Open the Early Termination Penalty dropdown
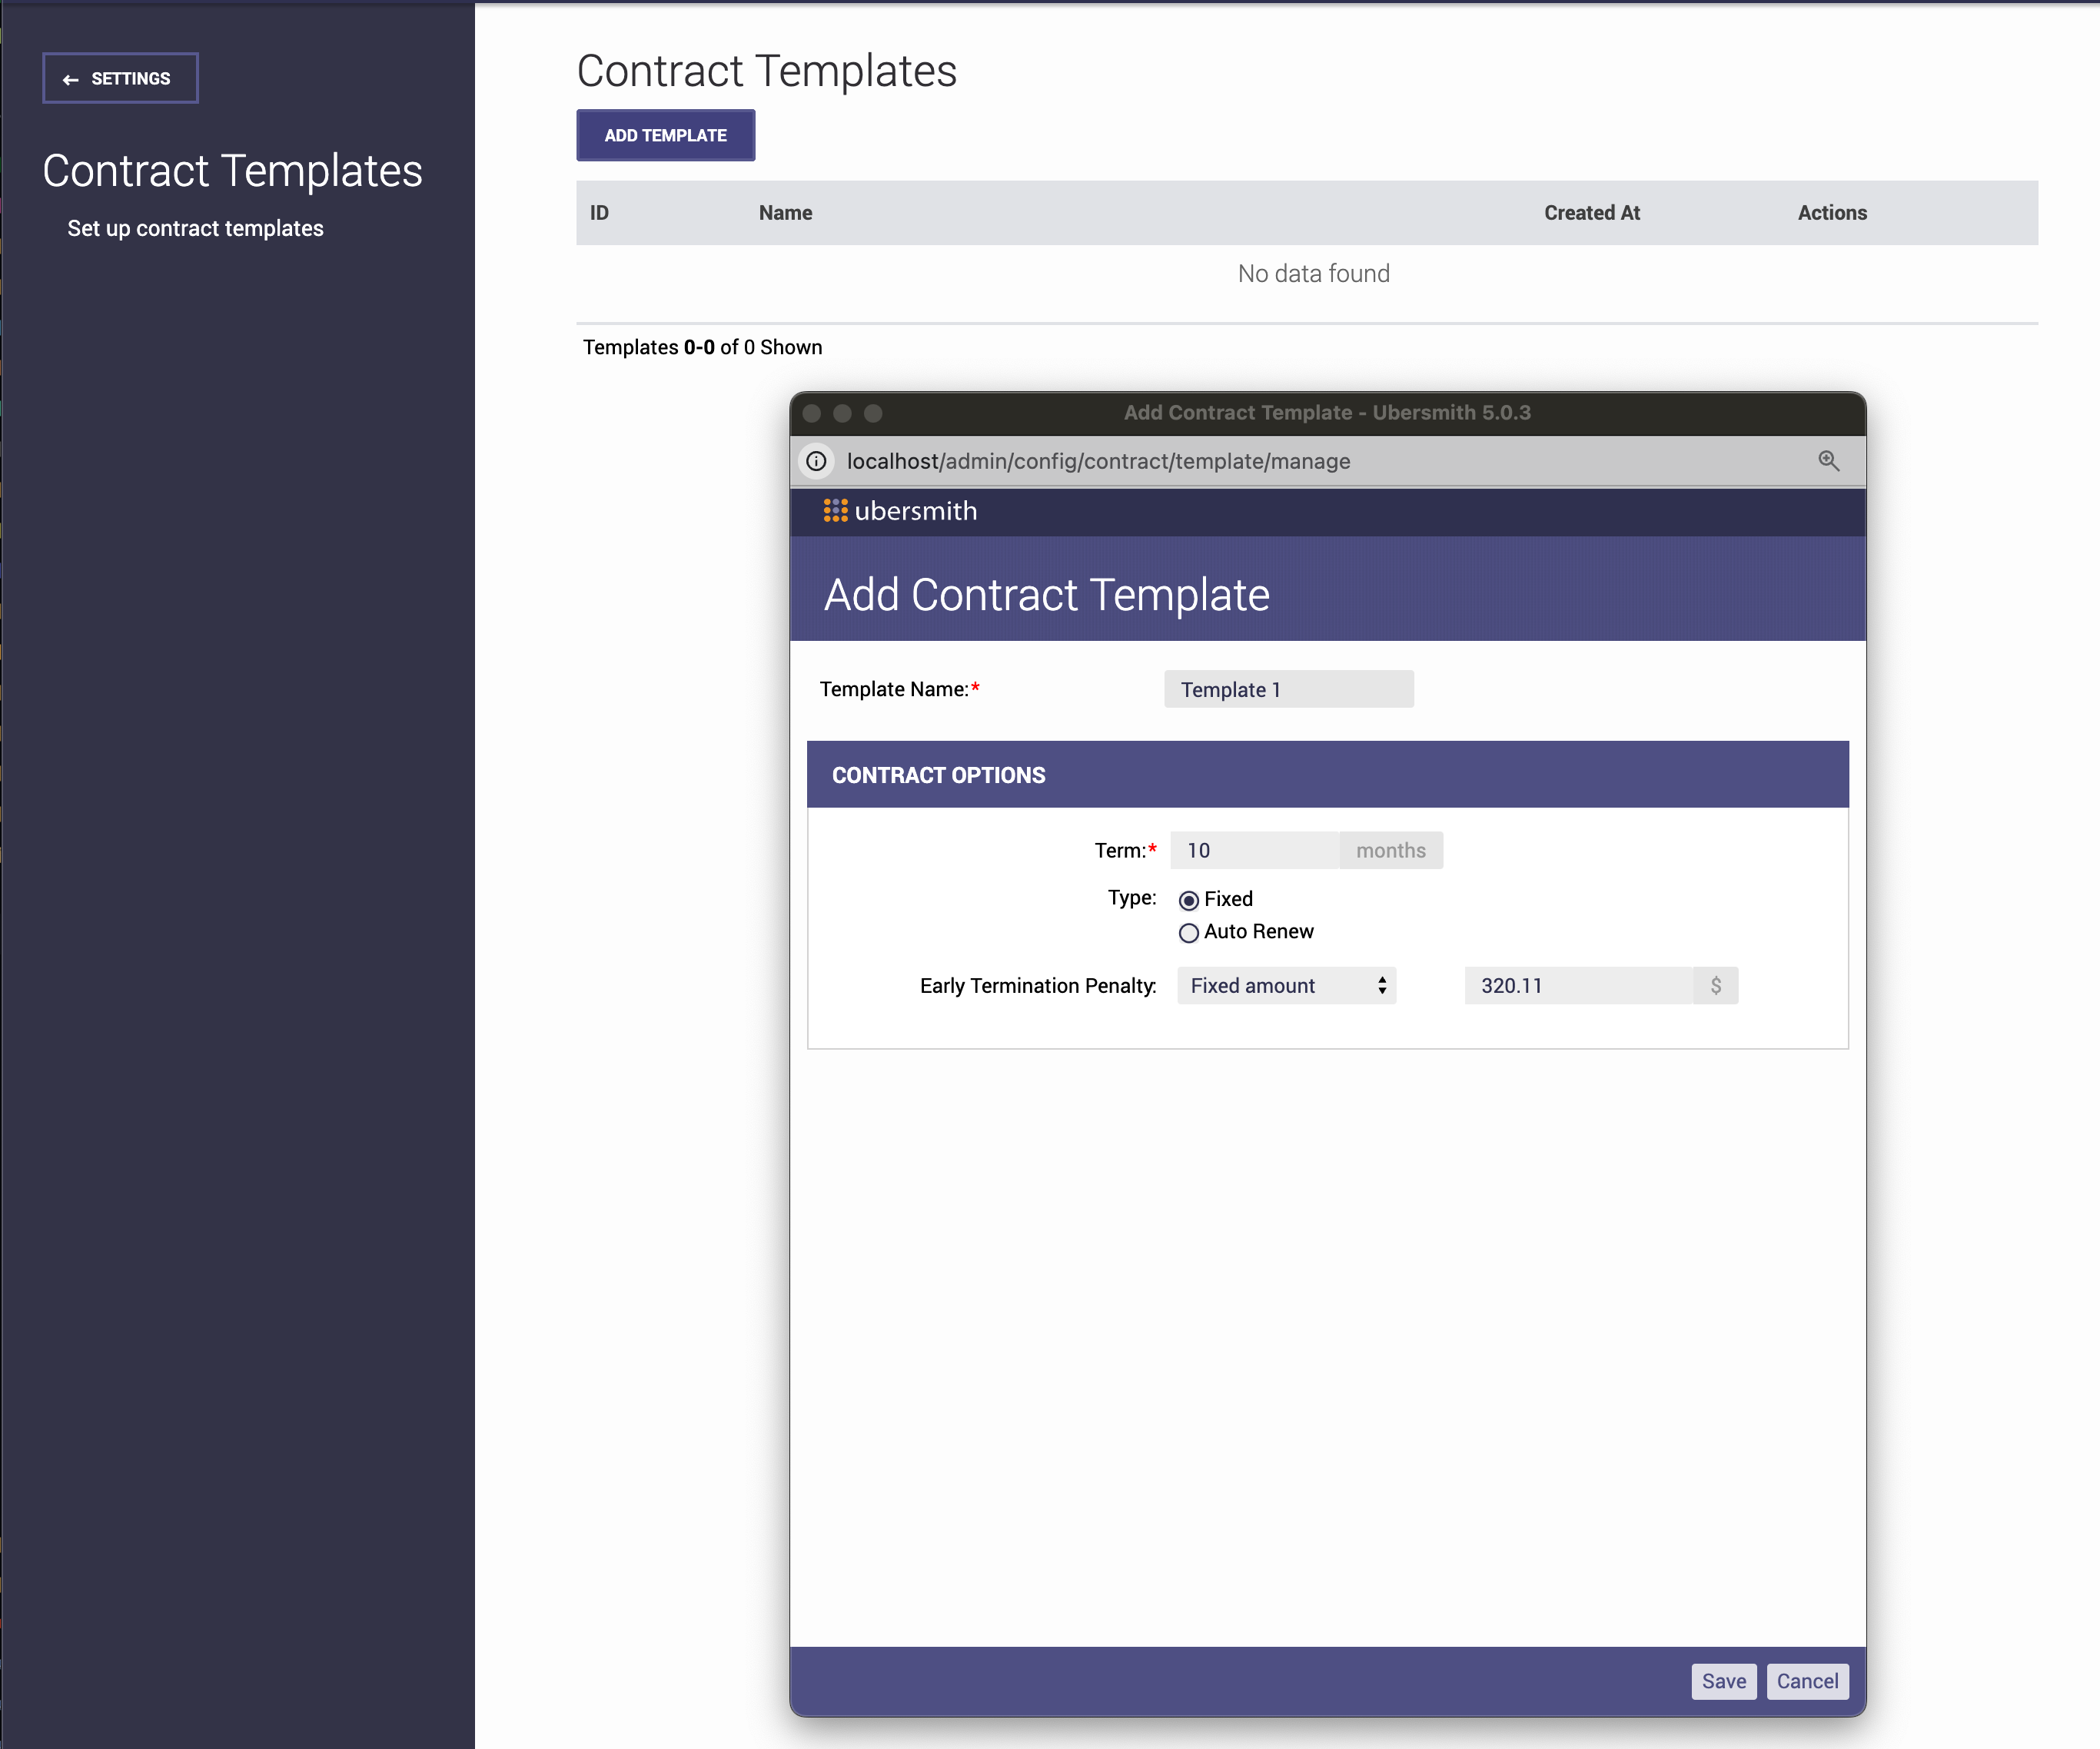The height and width of the screenshot is (1749, 2100). click(1285, 986)
